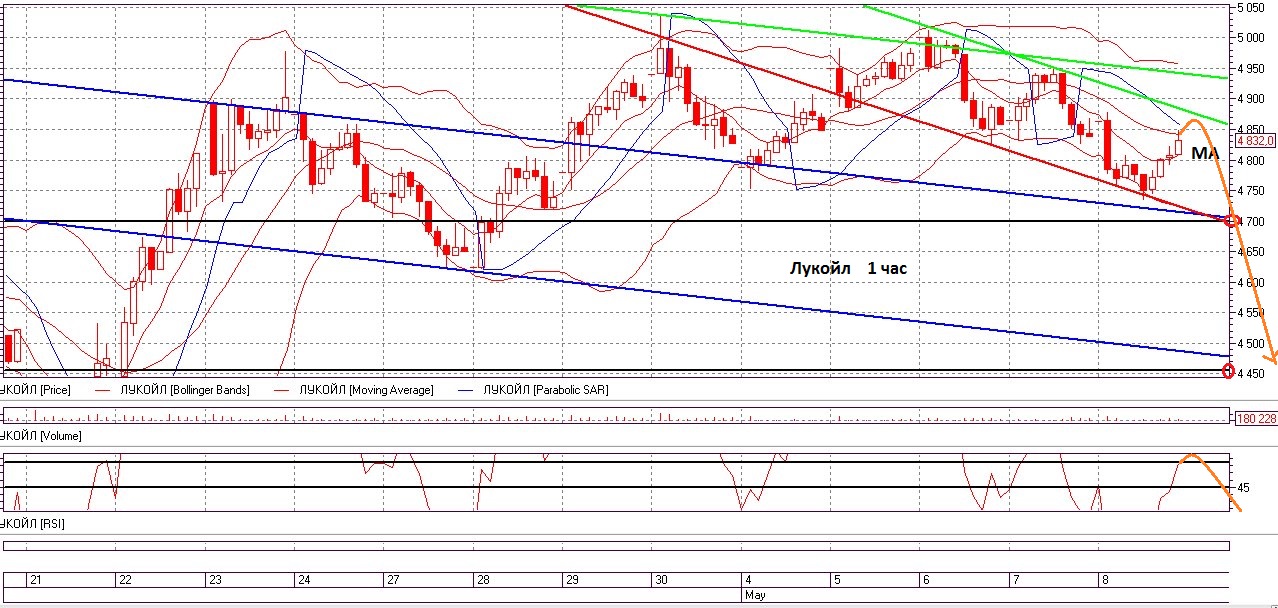
Task: Select the ЛУКОЙЛ [Bollinger Bands] legend entry
Action: pyautogui.click(x=185, y=389)
